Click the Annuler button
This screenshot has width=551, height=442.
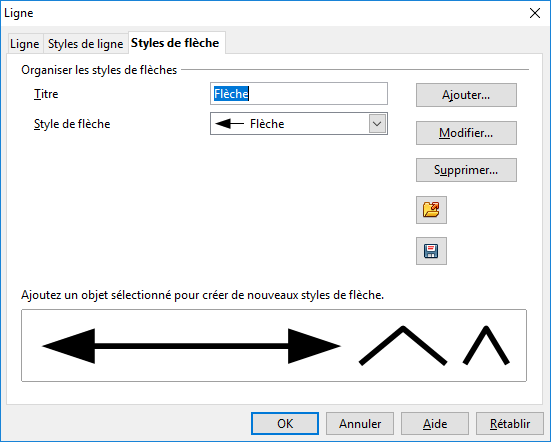pyautogui.click(x=360, y=423)
